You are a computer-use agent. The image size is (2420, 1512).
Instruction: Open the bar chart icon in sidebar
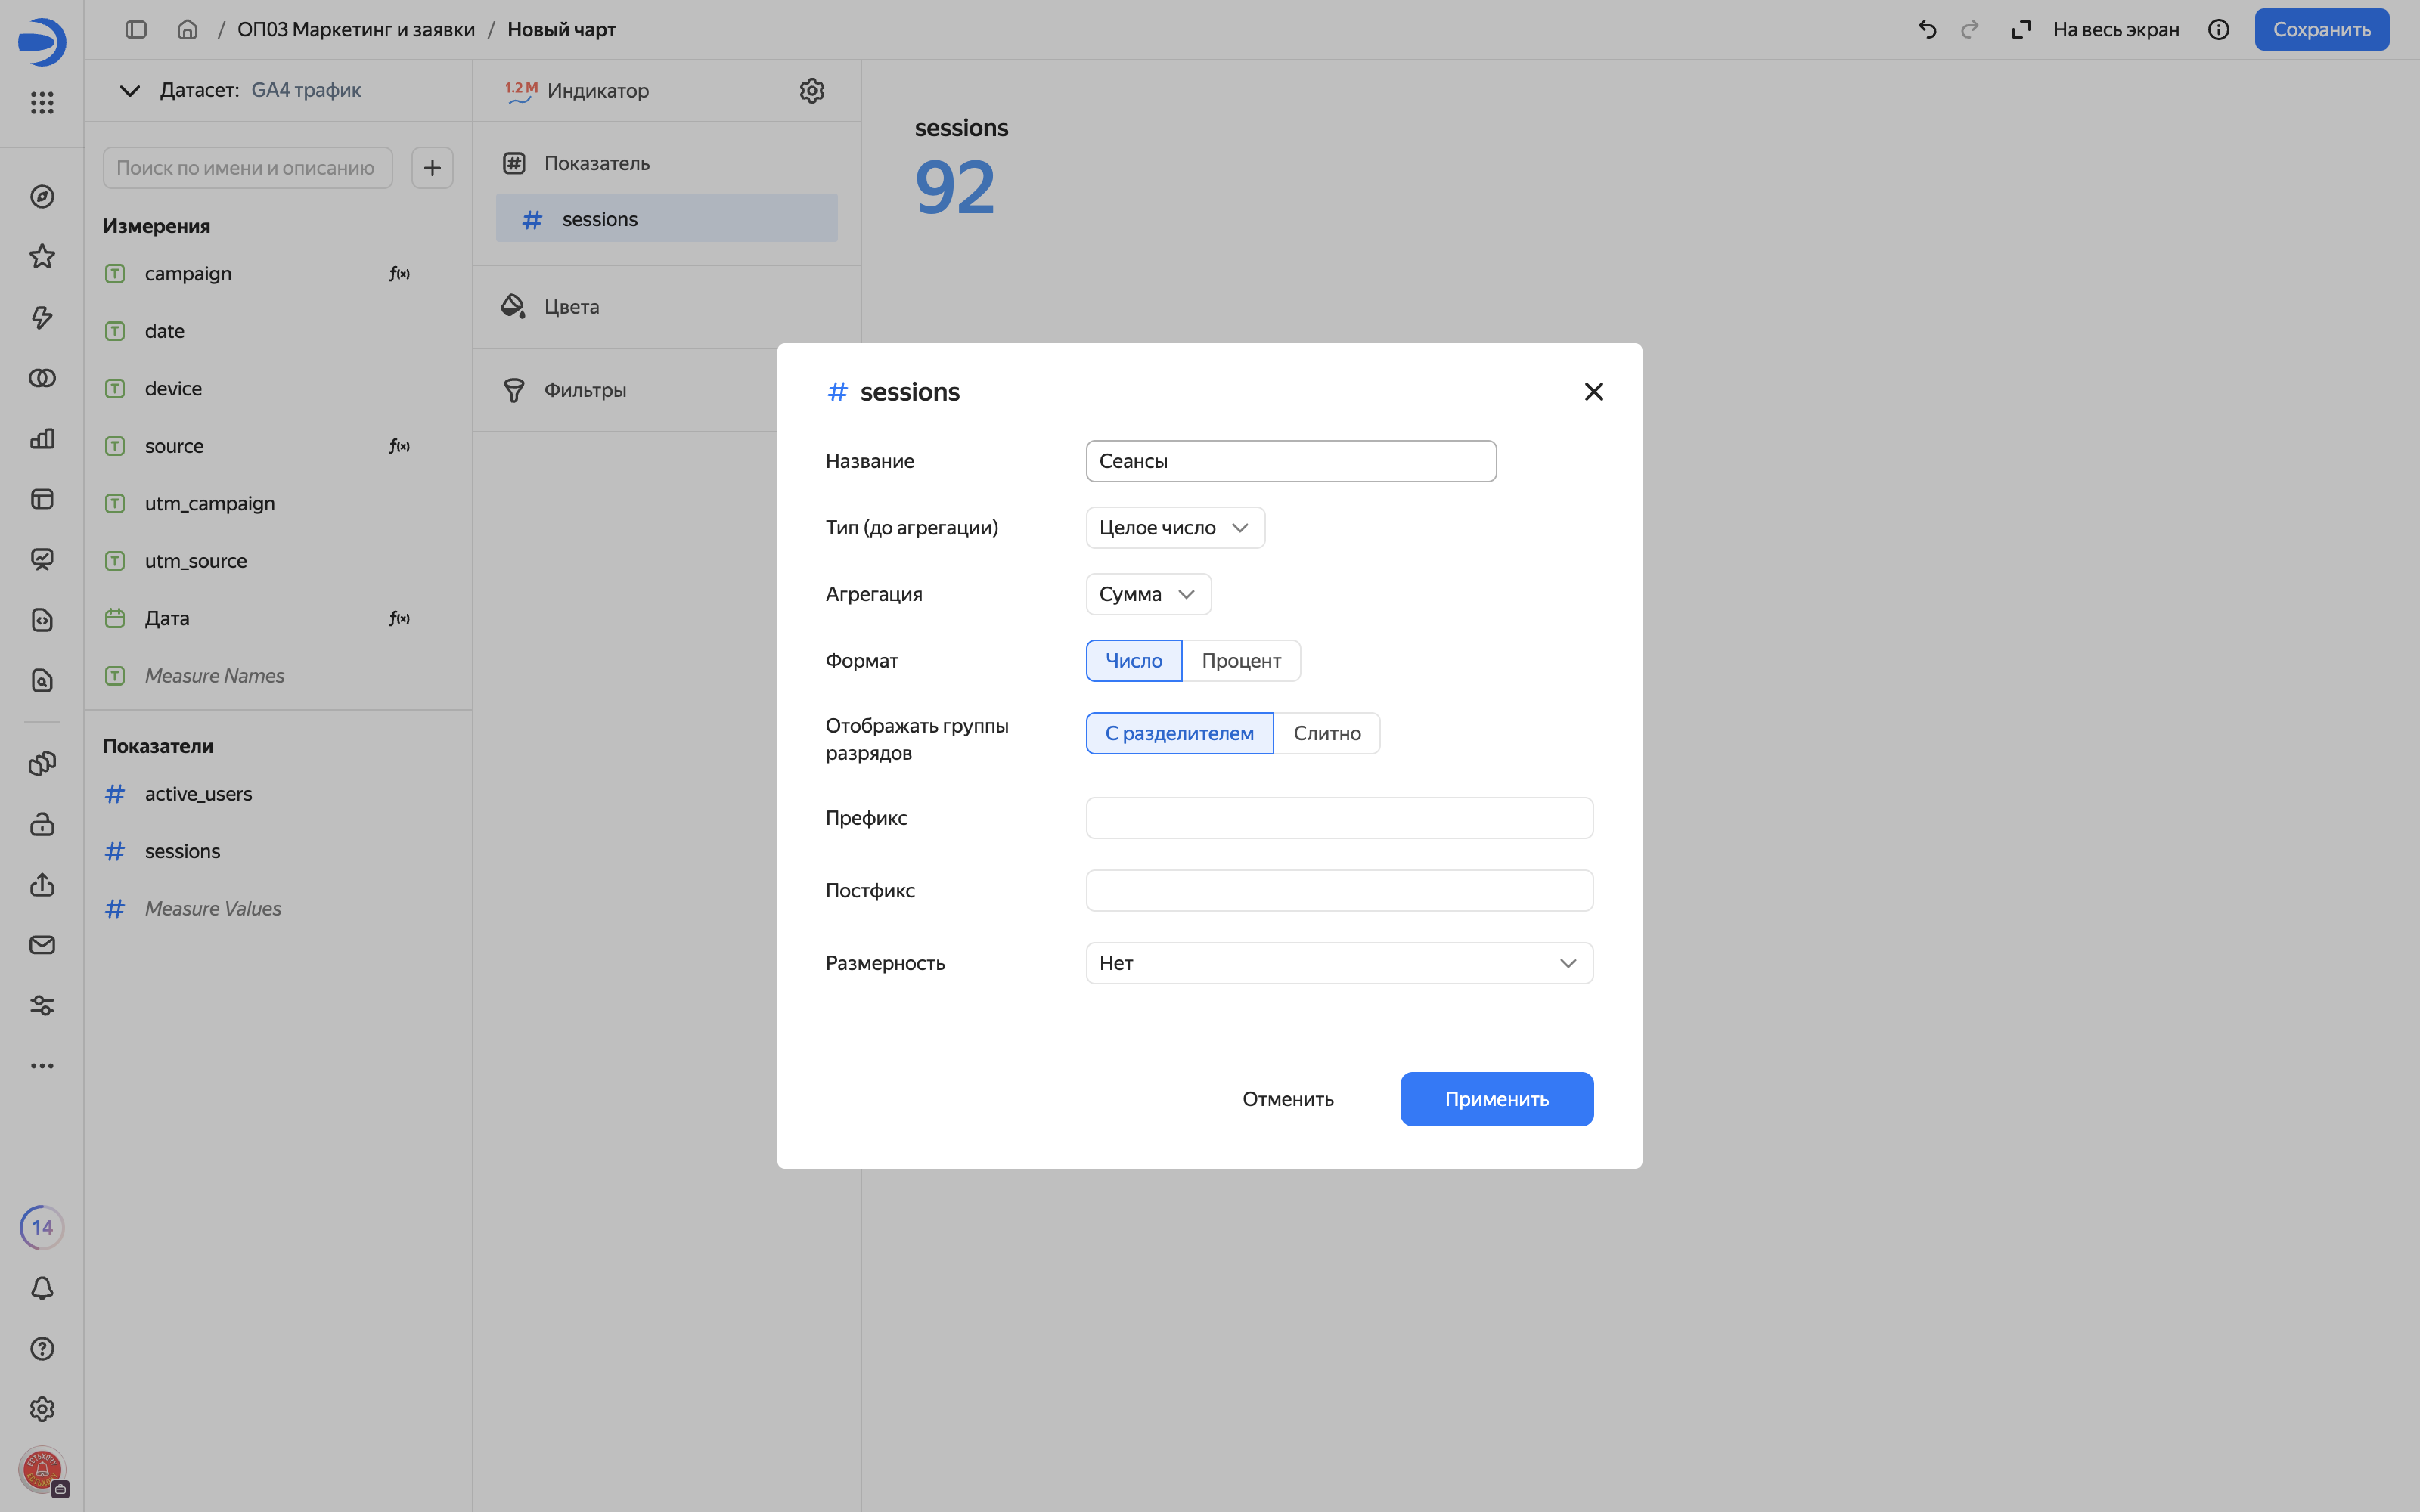click(42, 438)
